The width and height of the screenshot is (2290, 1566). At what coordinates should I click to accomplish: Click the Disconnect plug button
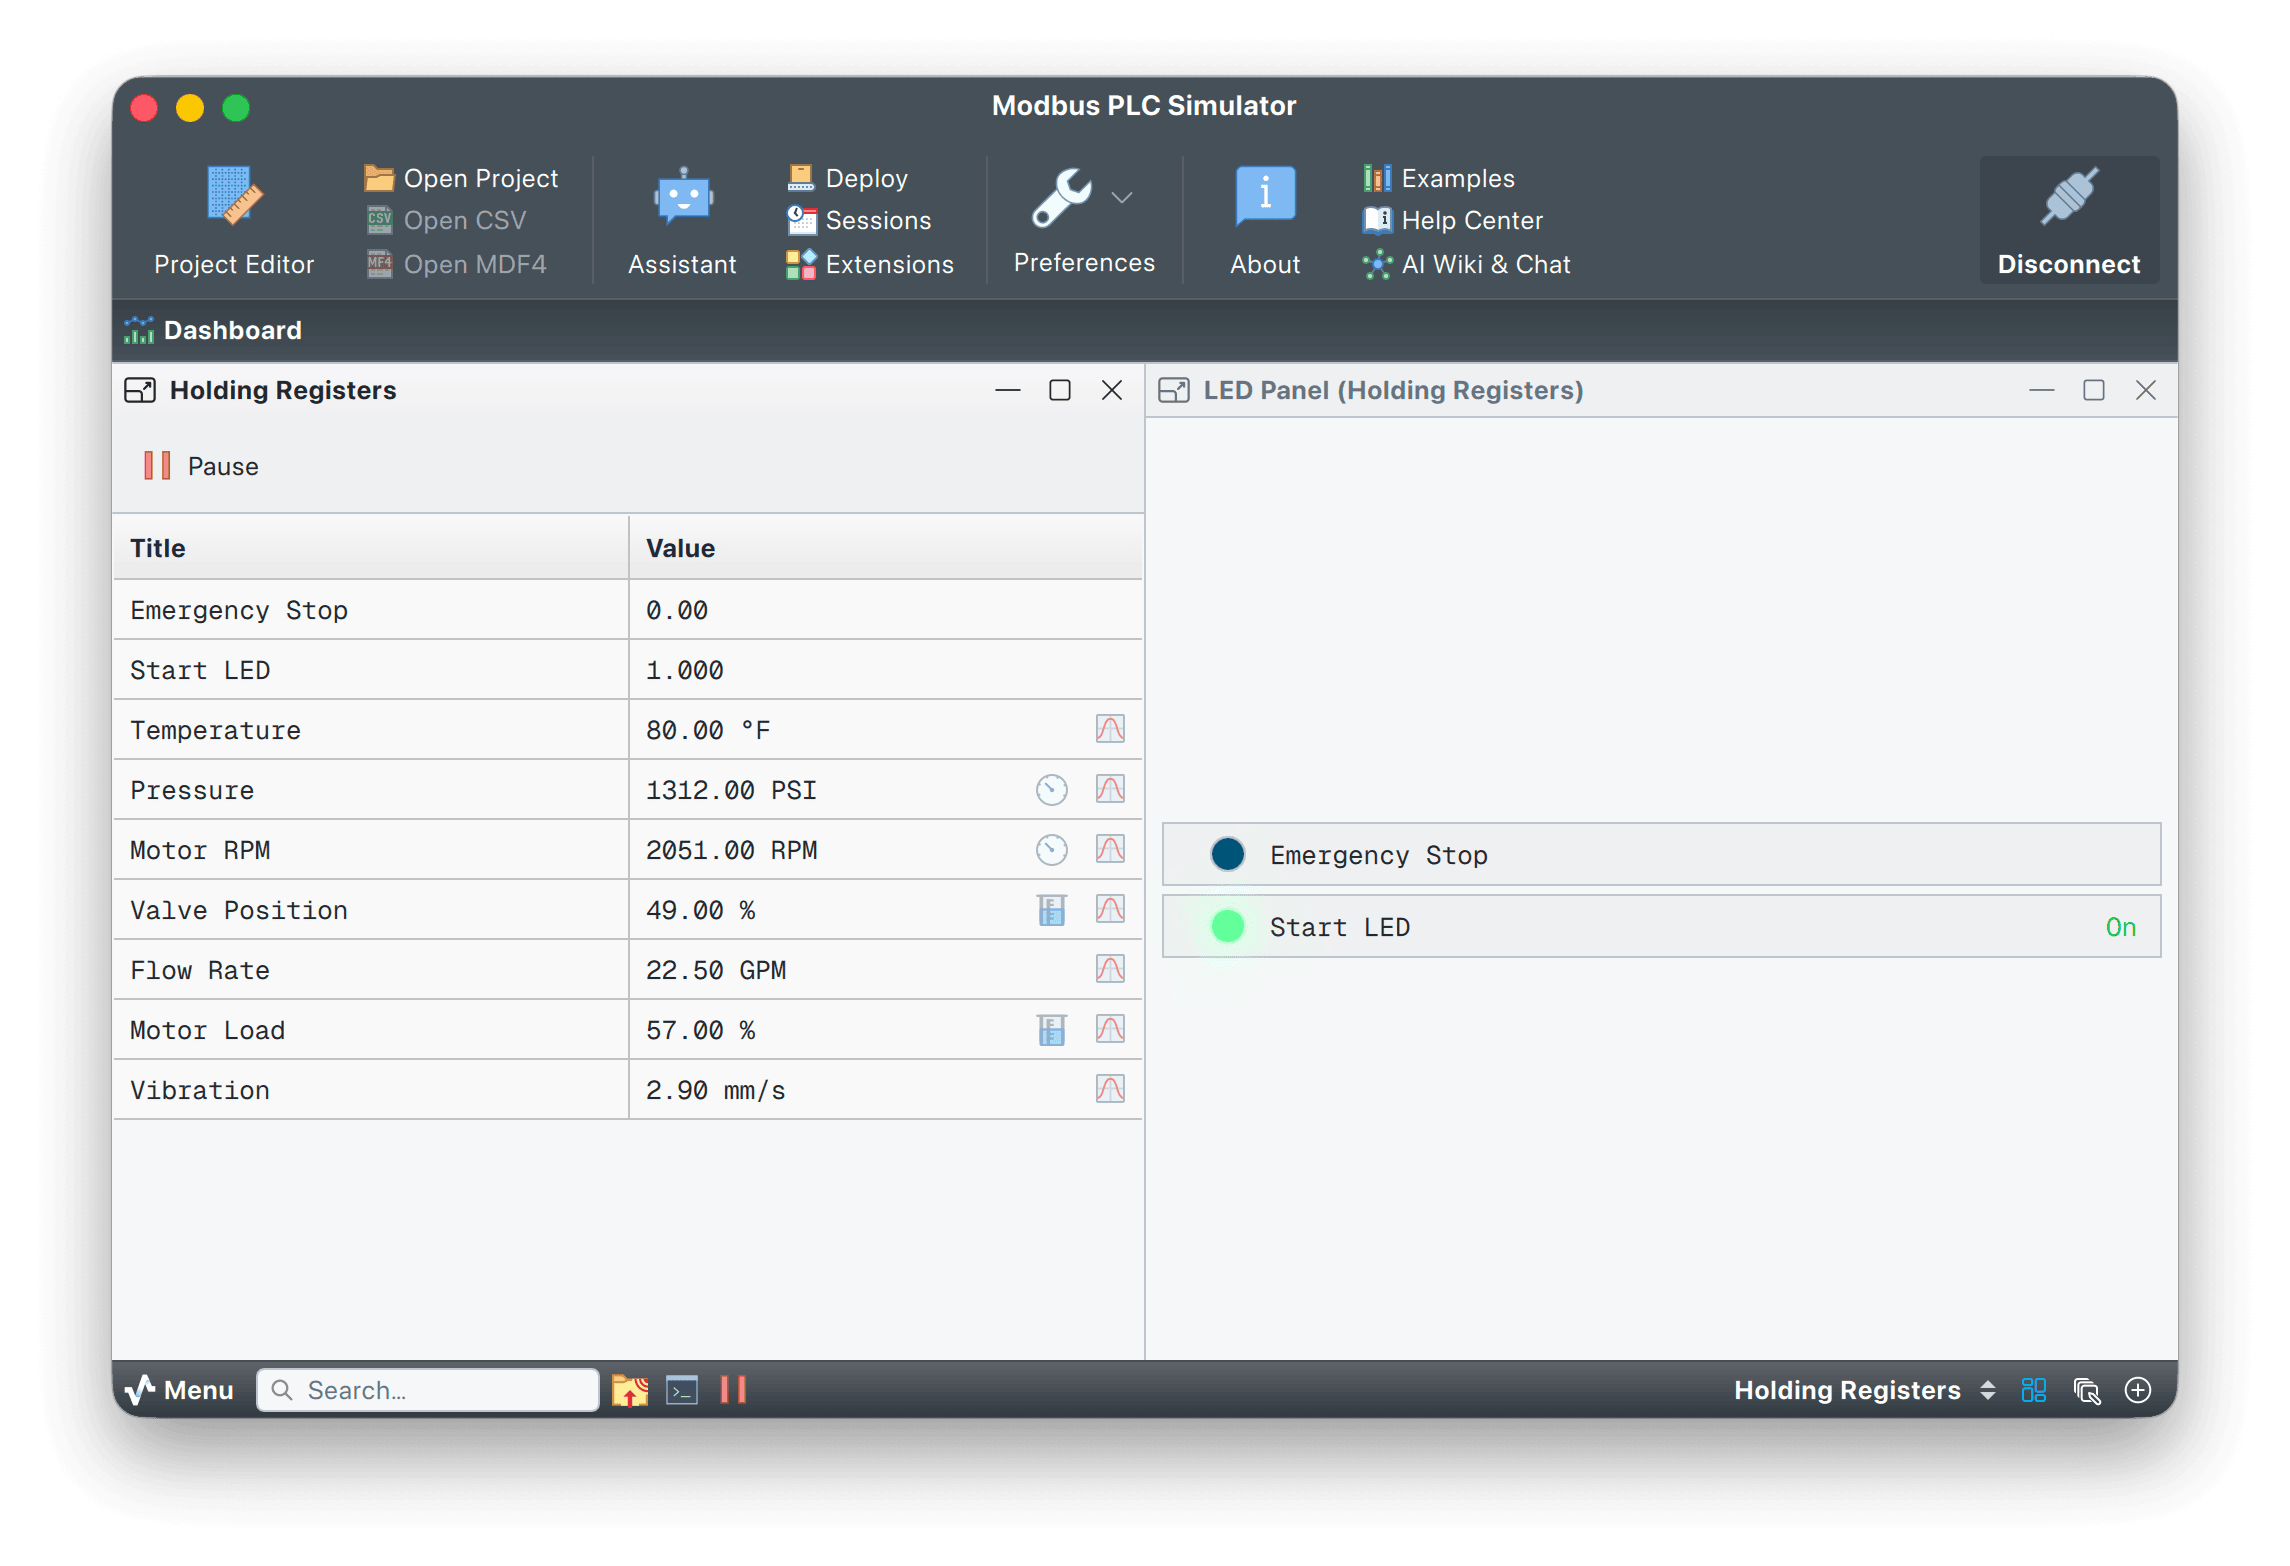(x=2069, y=220)
